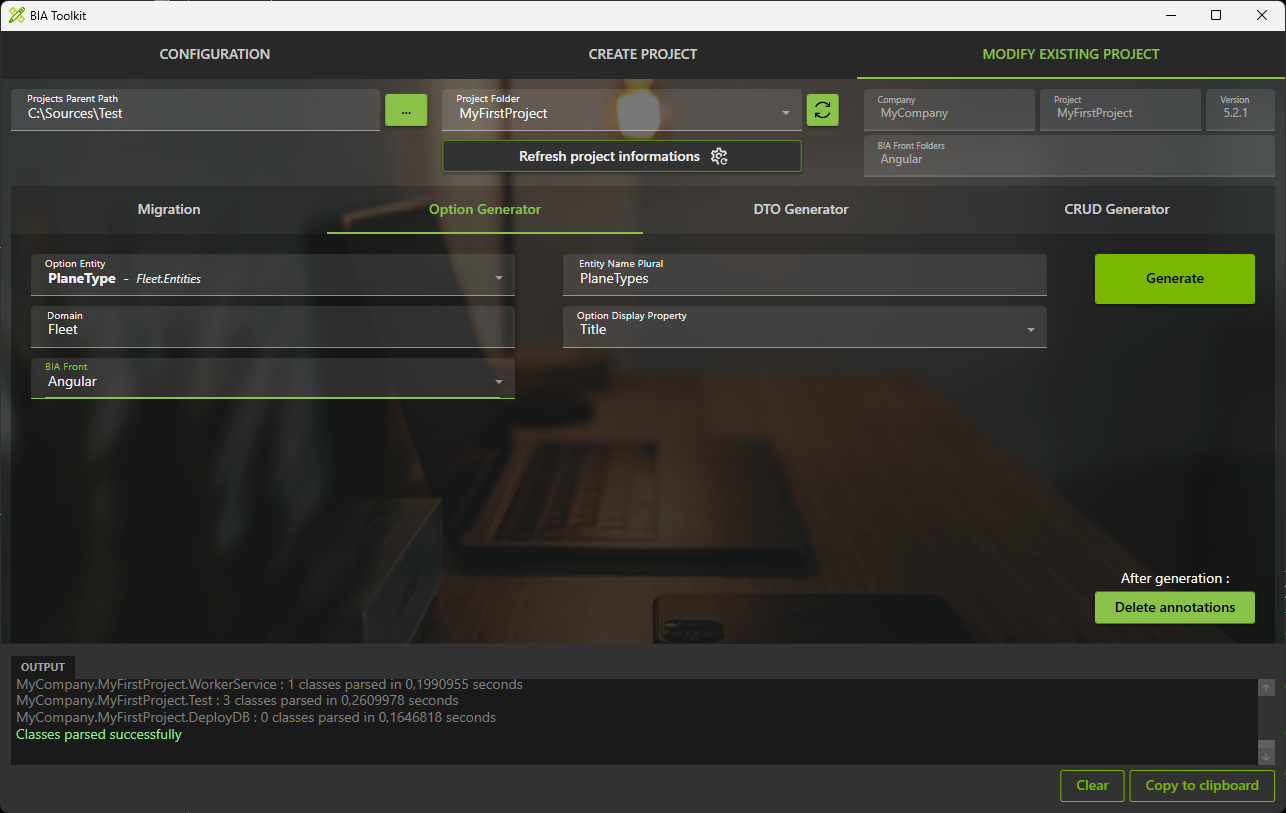Image resolution: width=1286 pixels, height=813 pixels.
Task: Click the gear icon on Refresh project informations
Action: (x=719, y=156)
